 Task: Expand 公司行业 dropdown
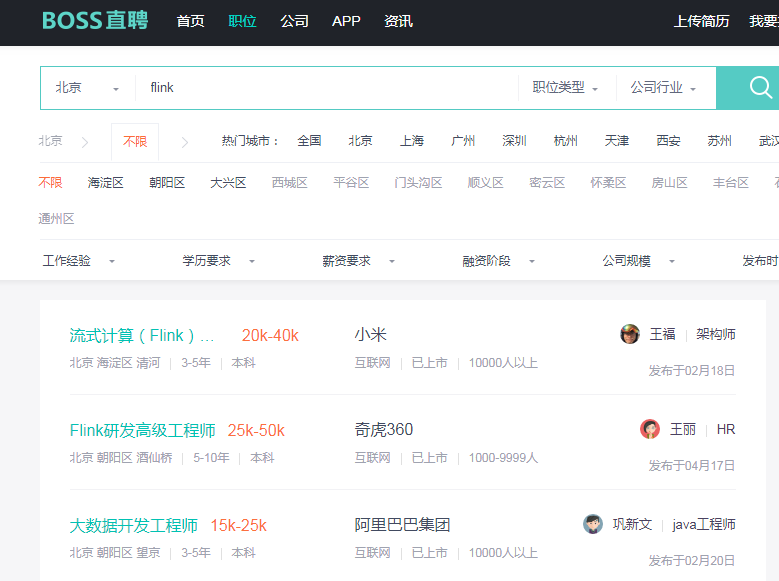click(663, 88)
